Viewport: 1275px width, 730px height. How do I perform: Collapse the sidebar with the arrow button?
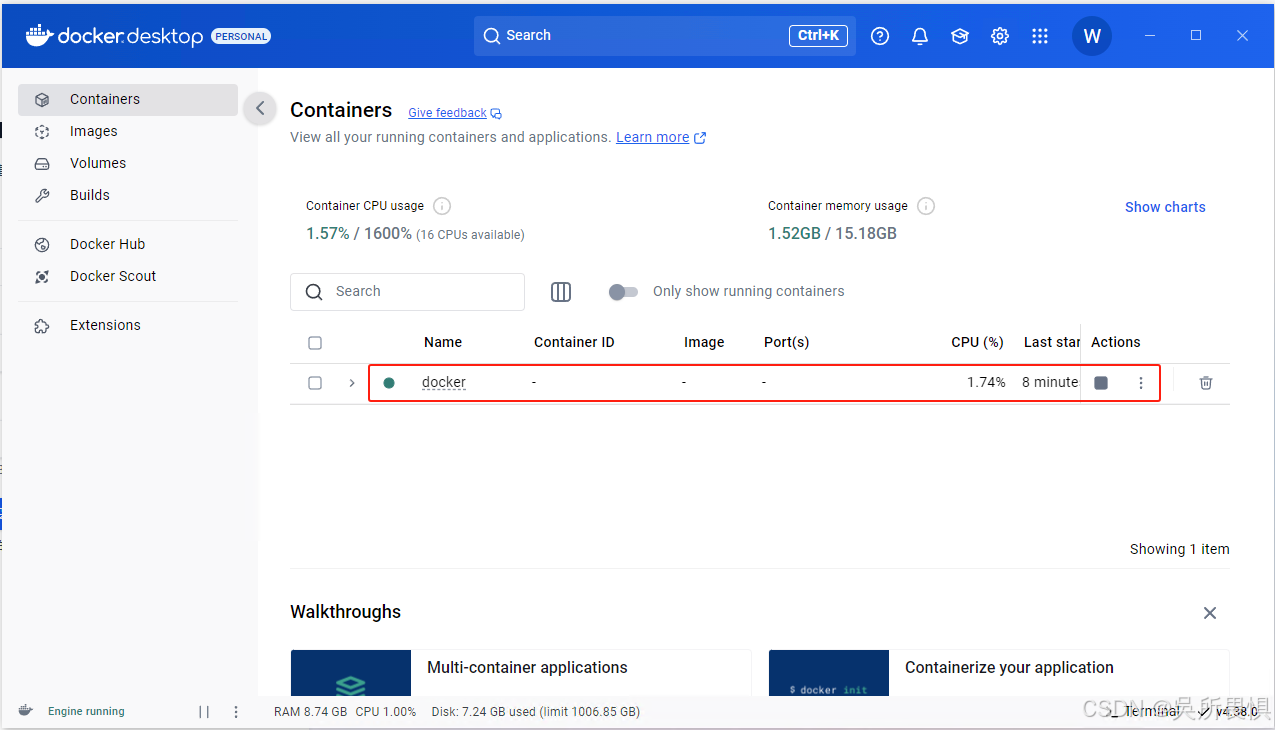tap(260, 108)
